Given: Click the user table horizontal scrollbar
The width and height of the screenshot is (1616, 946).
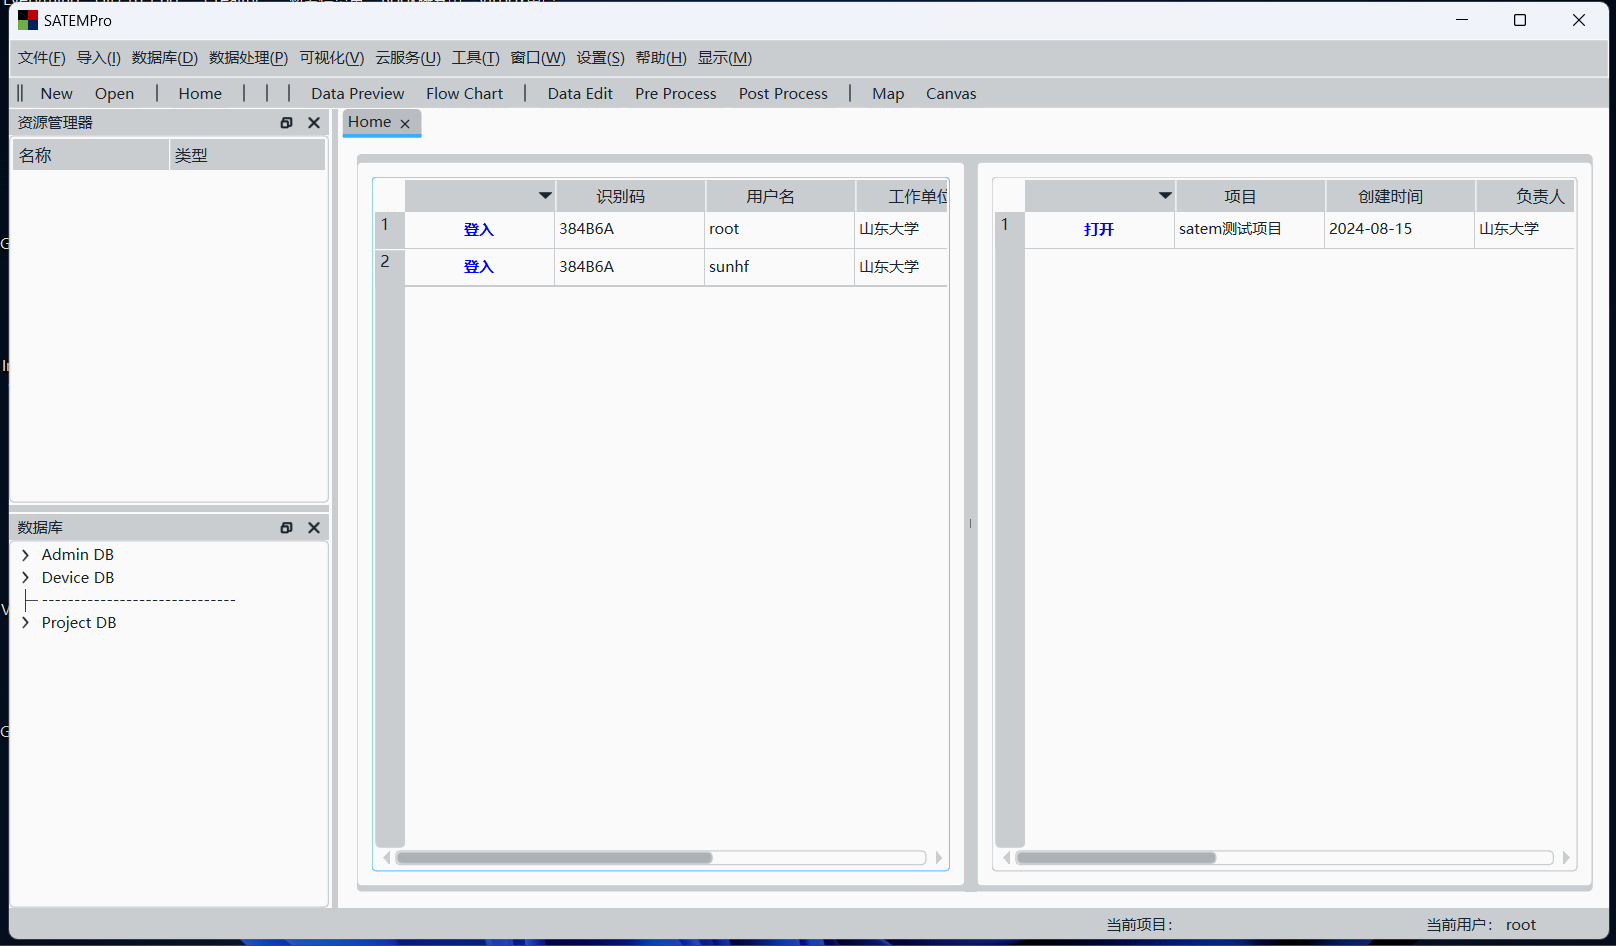Looking at the screenshot, I should pos(555,858).
